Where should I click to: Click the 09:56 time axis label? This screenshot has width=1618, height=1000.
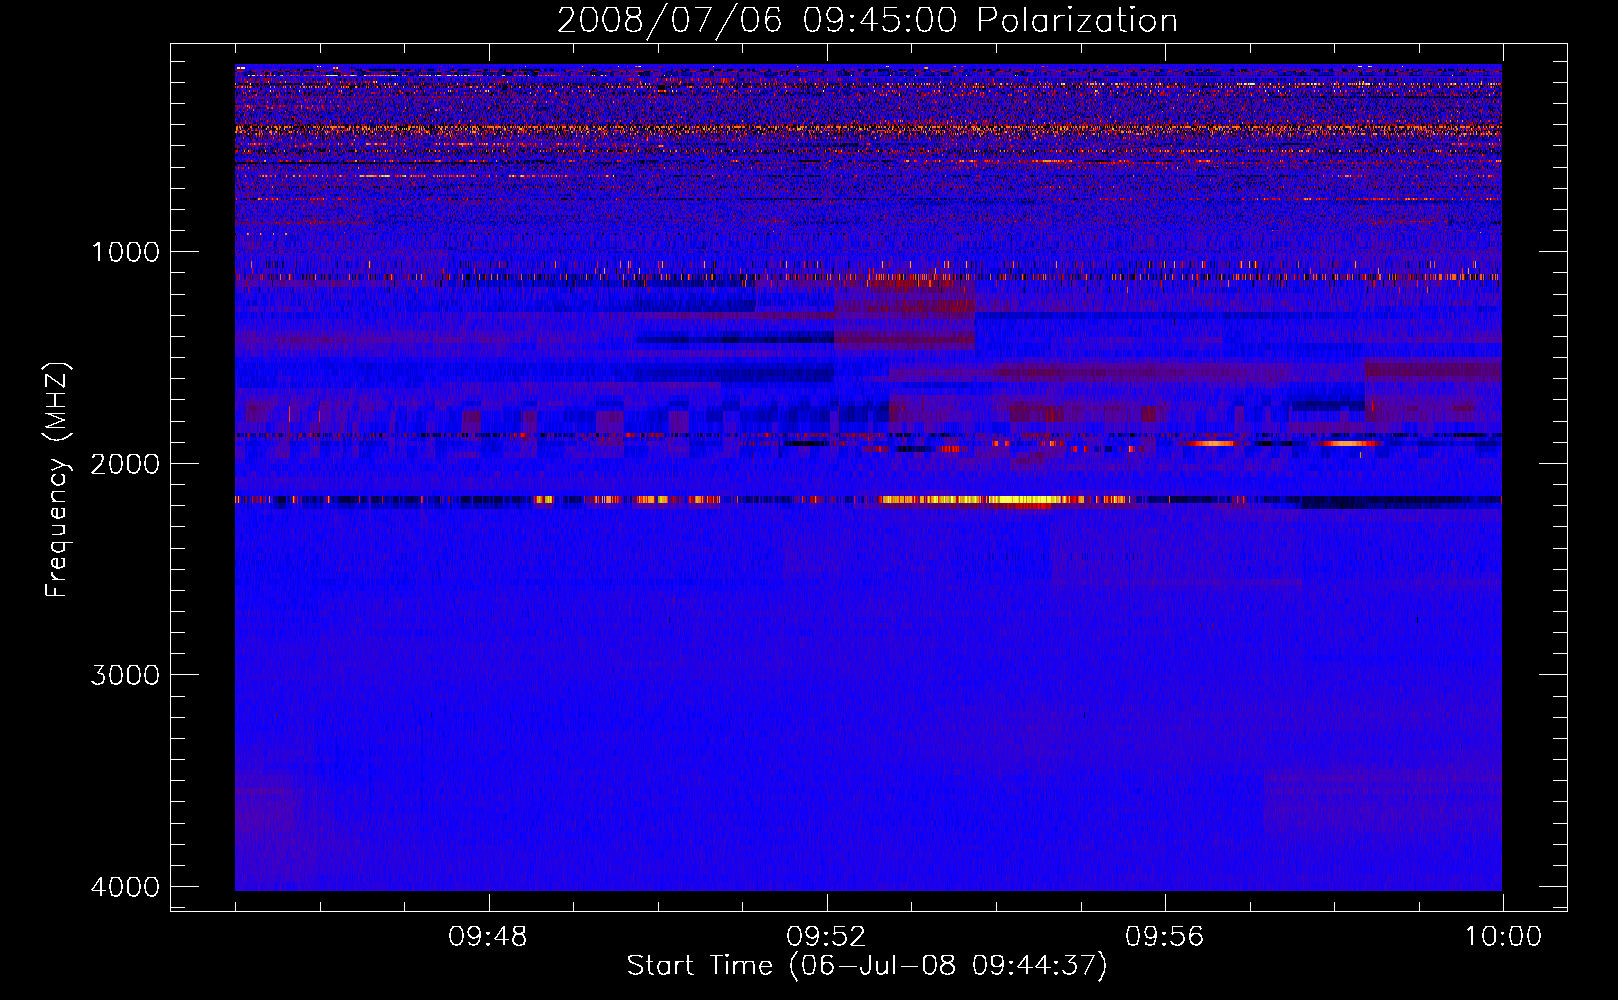tap(1165, 937)
